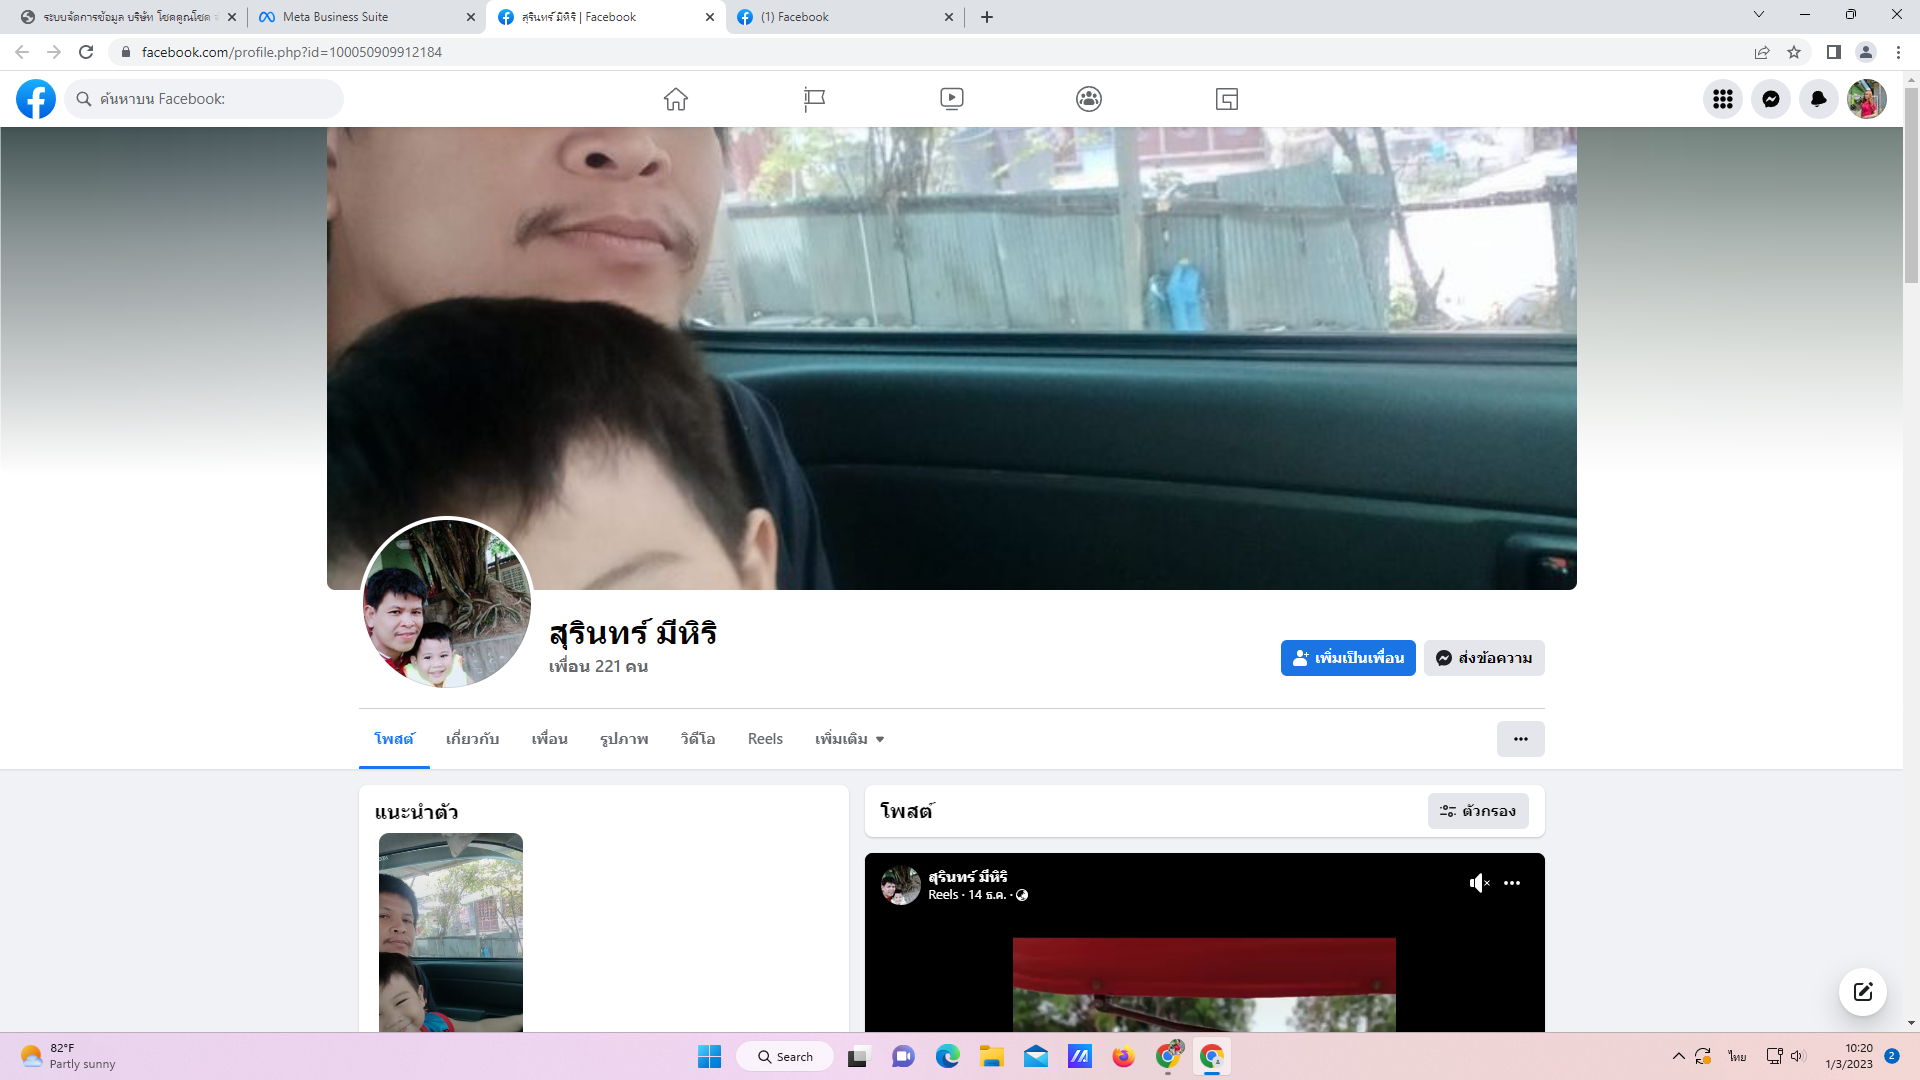The width and height of the screenshot is (1920, 1080).
Task: Switch to the เกี่ยวกับ tab
Action: [x=472, y=739]
